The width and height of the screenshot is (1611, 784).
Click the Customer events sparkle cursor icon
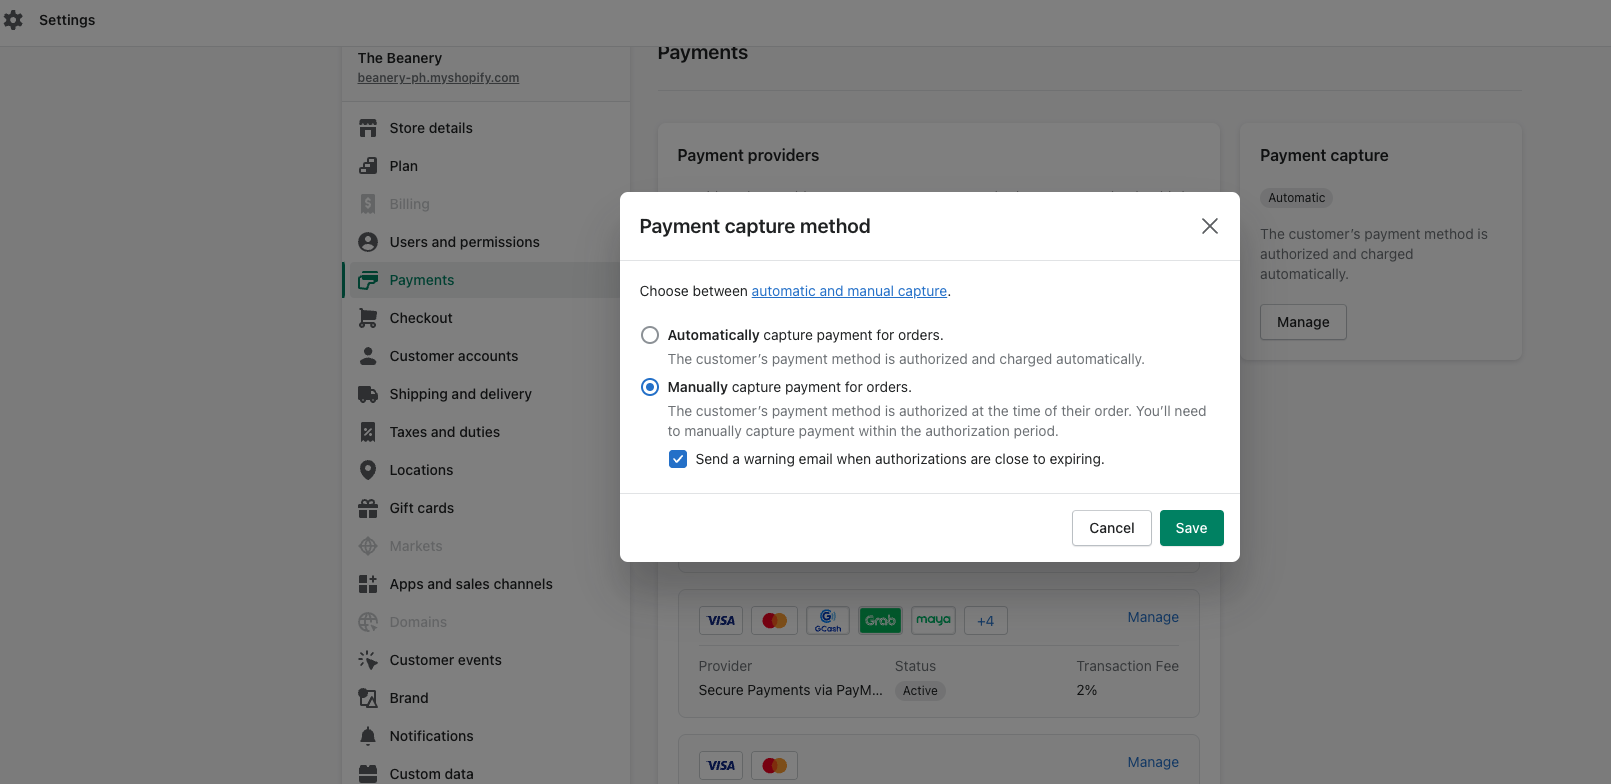(x=368, y=660)
